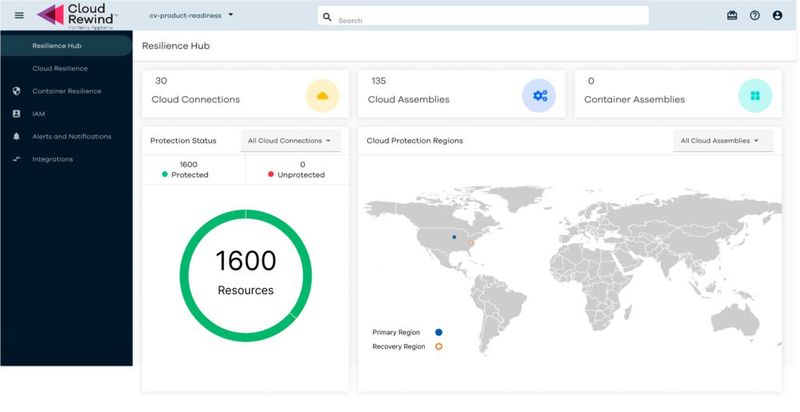Open the hamburger menu icon
The width and height of the screenshot is (800, 412).
(18, 15)
